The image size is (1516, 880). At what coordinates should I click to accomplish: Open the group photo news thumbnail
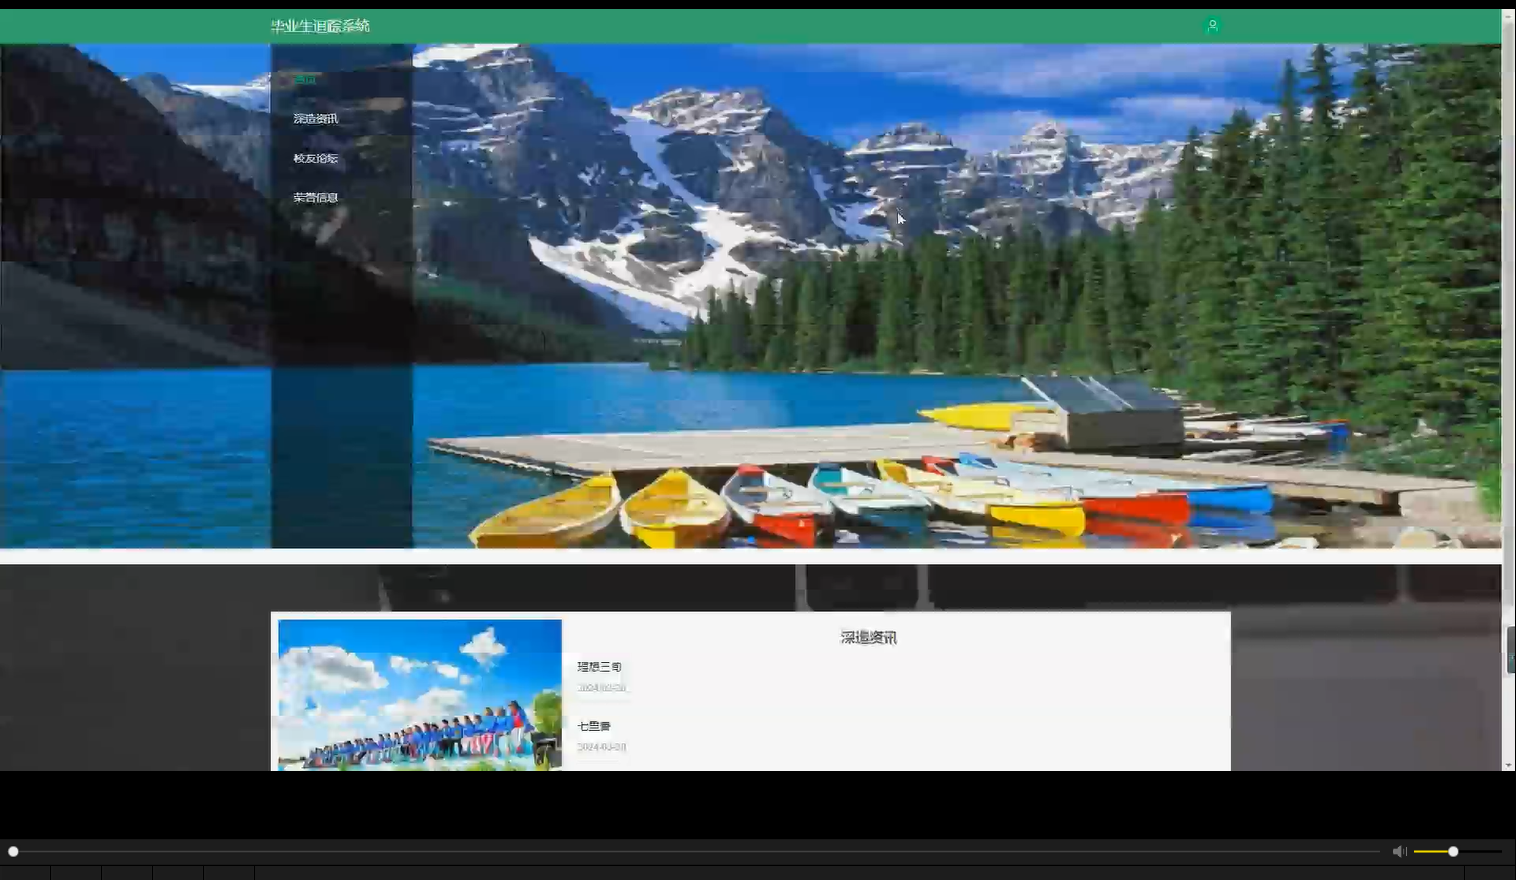point(420,695)
